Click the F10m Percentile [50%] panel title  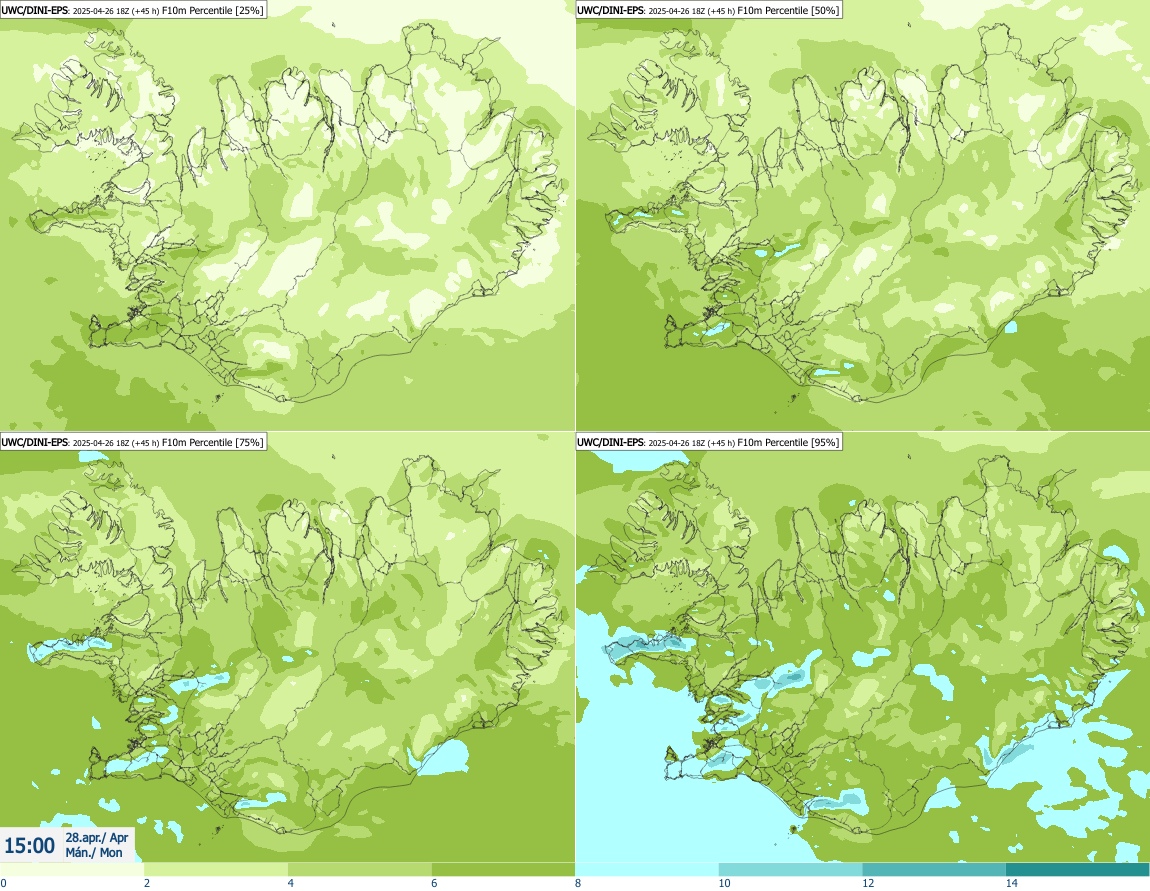[708, 10]
